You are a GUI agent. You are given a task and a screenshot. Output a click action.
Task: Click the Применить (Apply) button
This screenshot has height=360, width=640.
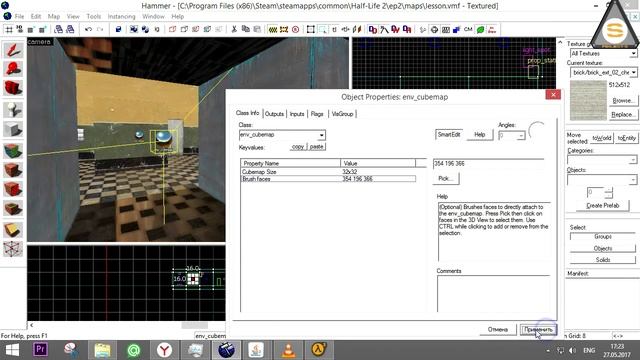[538, 329]
